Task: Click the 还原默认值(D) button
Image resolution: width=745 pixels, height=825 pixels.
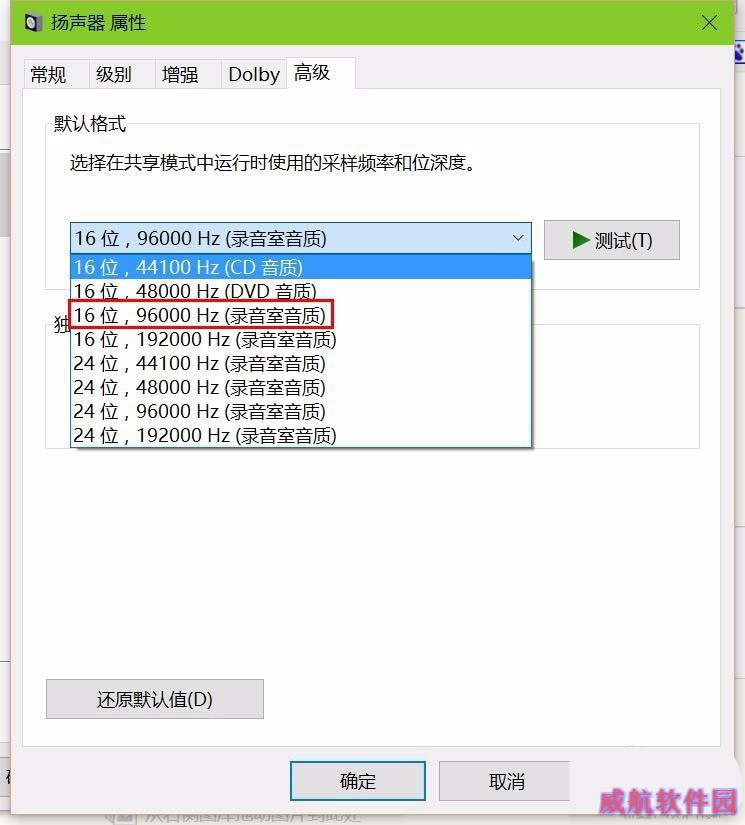Action: [155, 699]
